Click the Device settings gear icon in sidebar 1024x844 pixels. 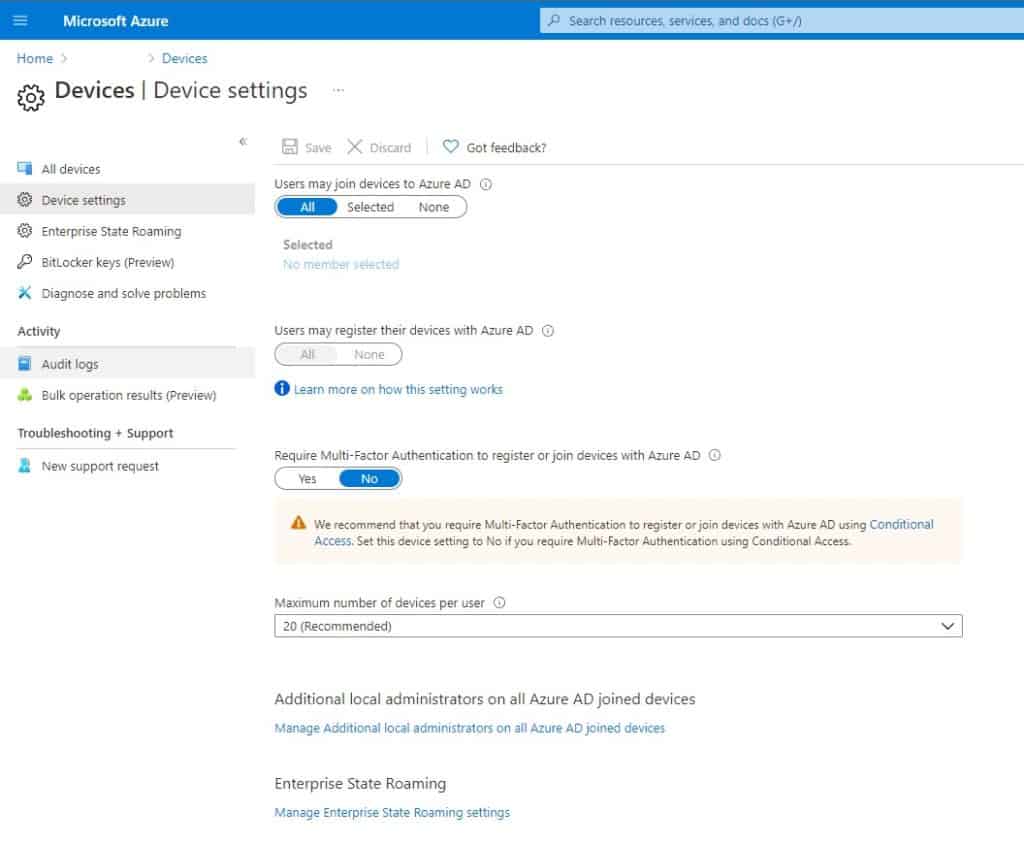point(25,199)
